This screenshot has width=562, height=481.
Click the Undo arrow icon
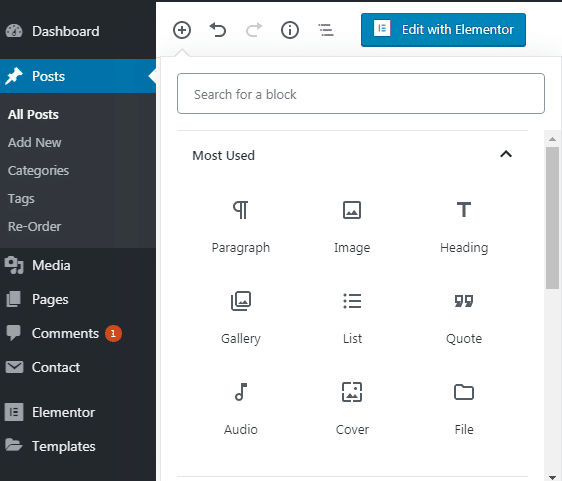(218, 30)
